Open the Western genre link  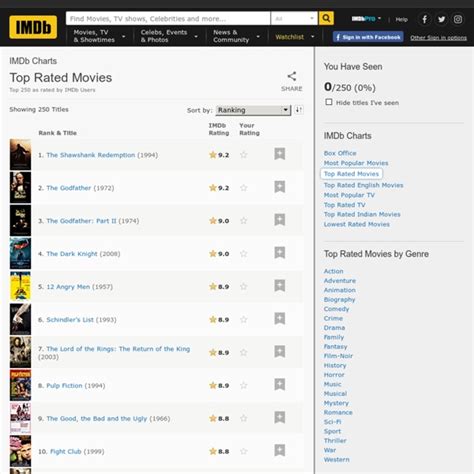[337, 459]
